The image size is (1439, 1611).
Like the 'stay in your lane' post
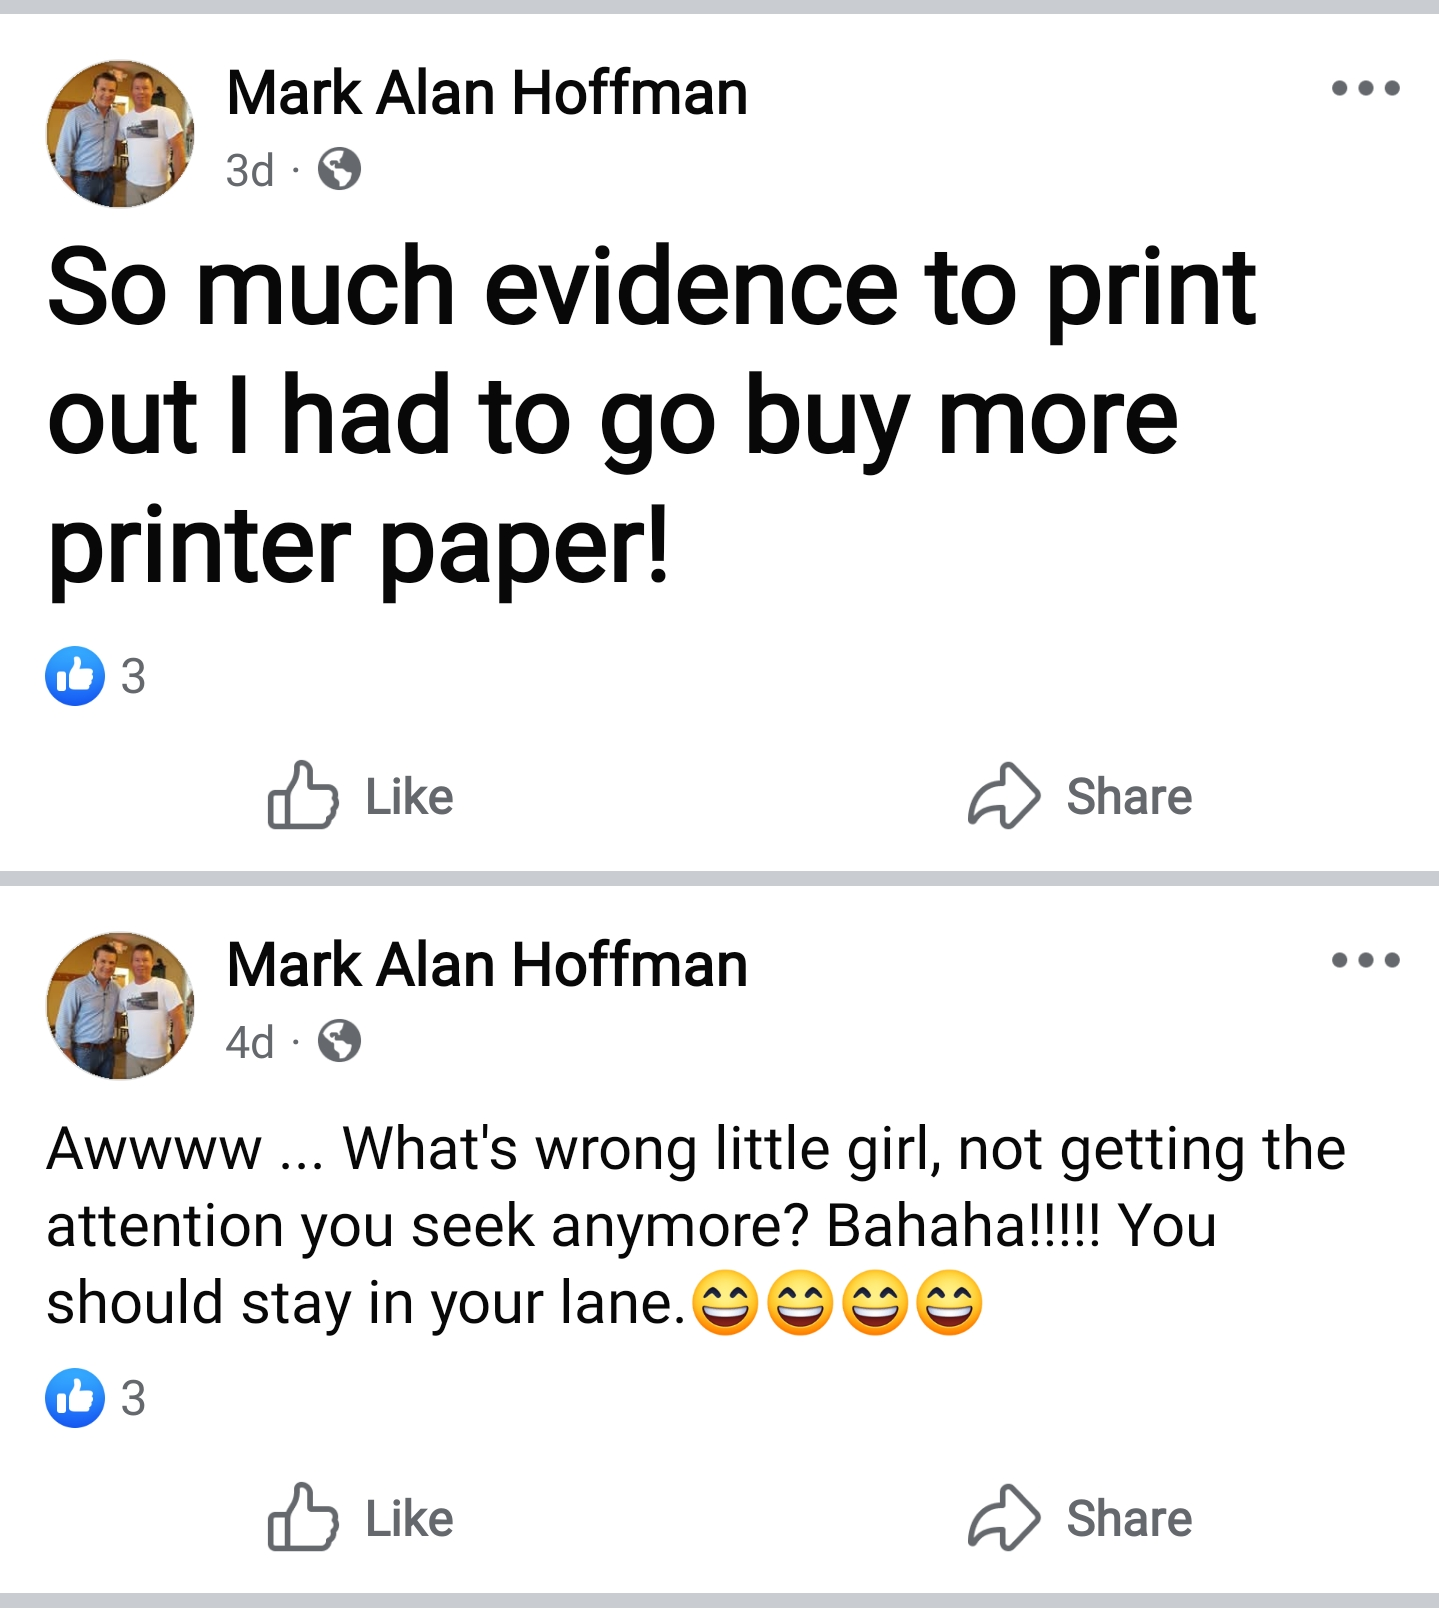(361, 1518)
